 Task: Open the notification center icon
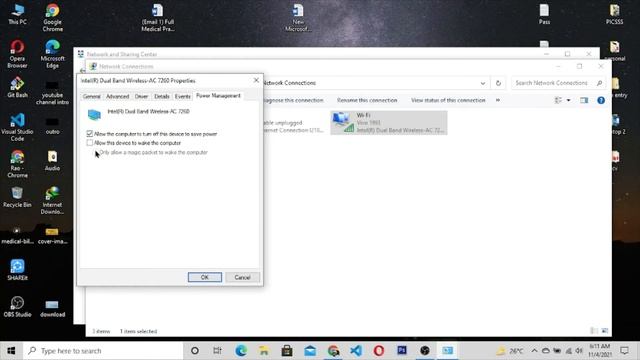[624, 351]
